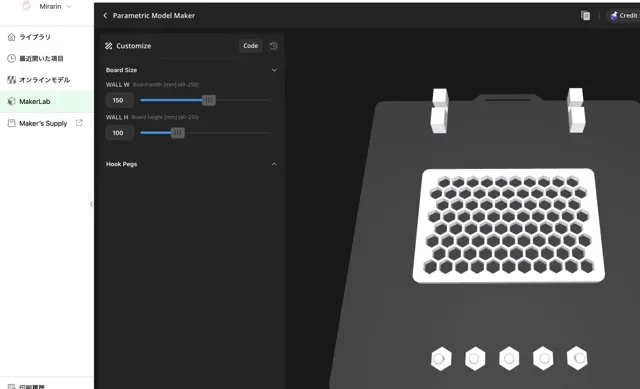Image resolution: width=640 pixels, height=389 pixels.
Task: Click the Customize panel title
Action: tap(133, 46)
